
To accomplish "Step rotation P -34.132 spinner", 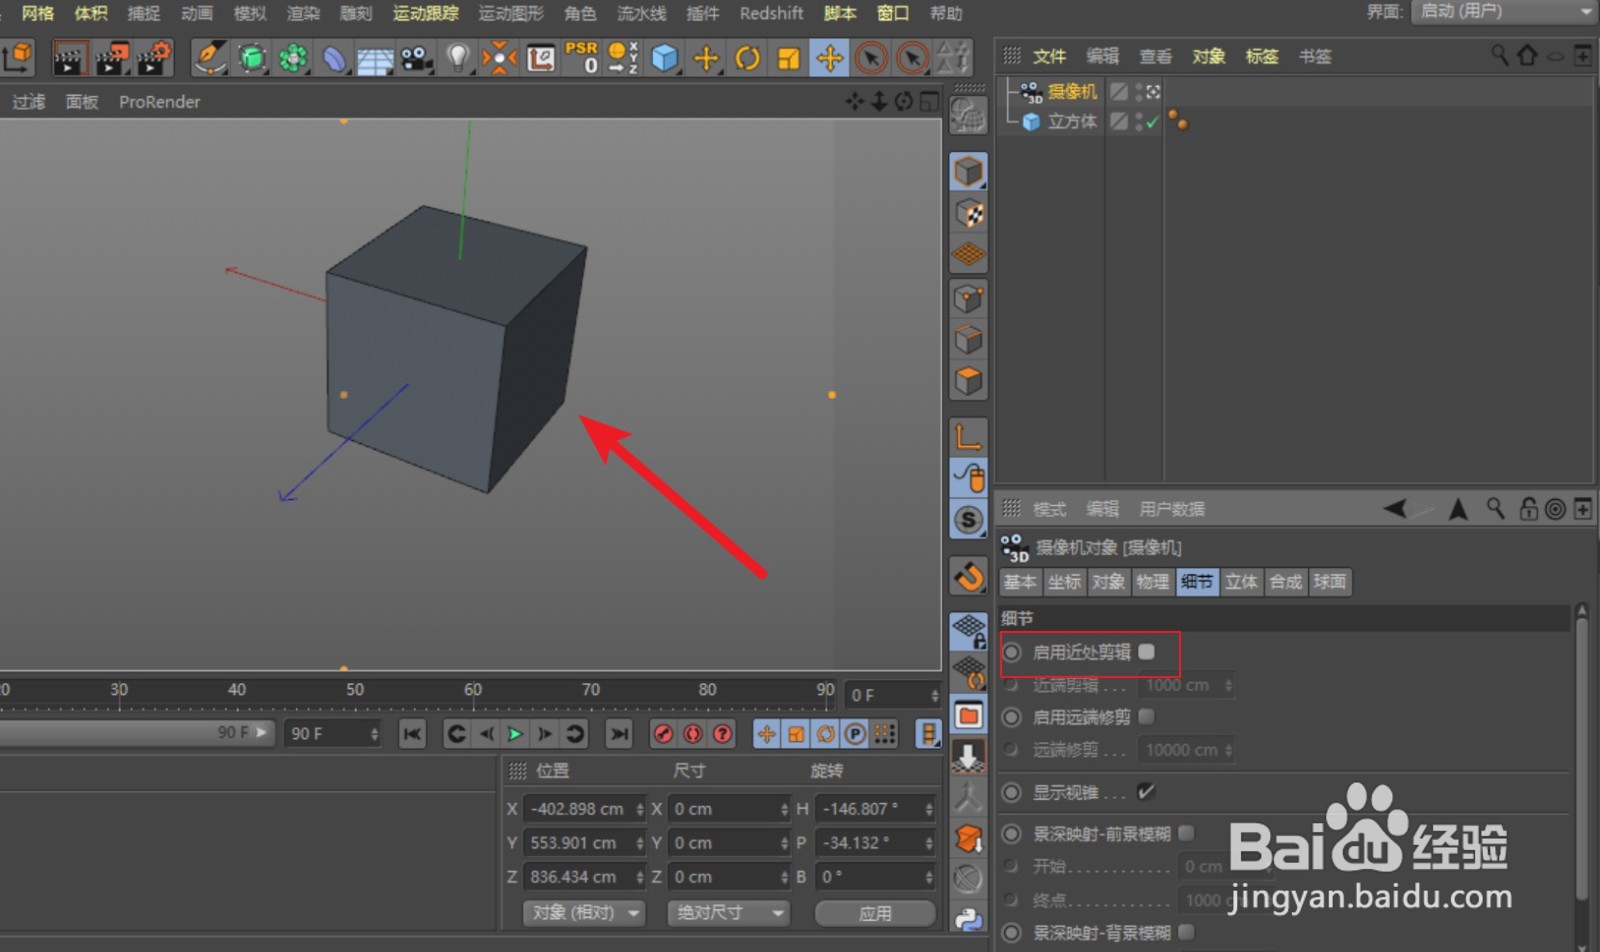I will point(929,843).
